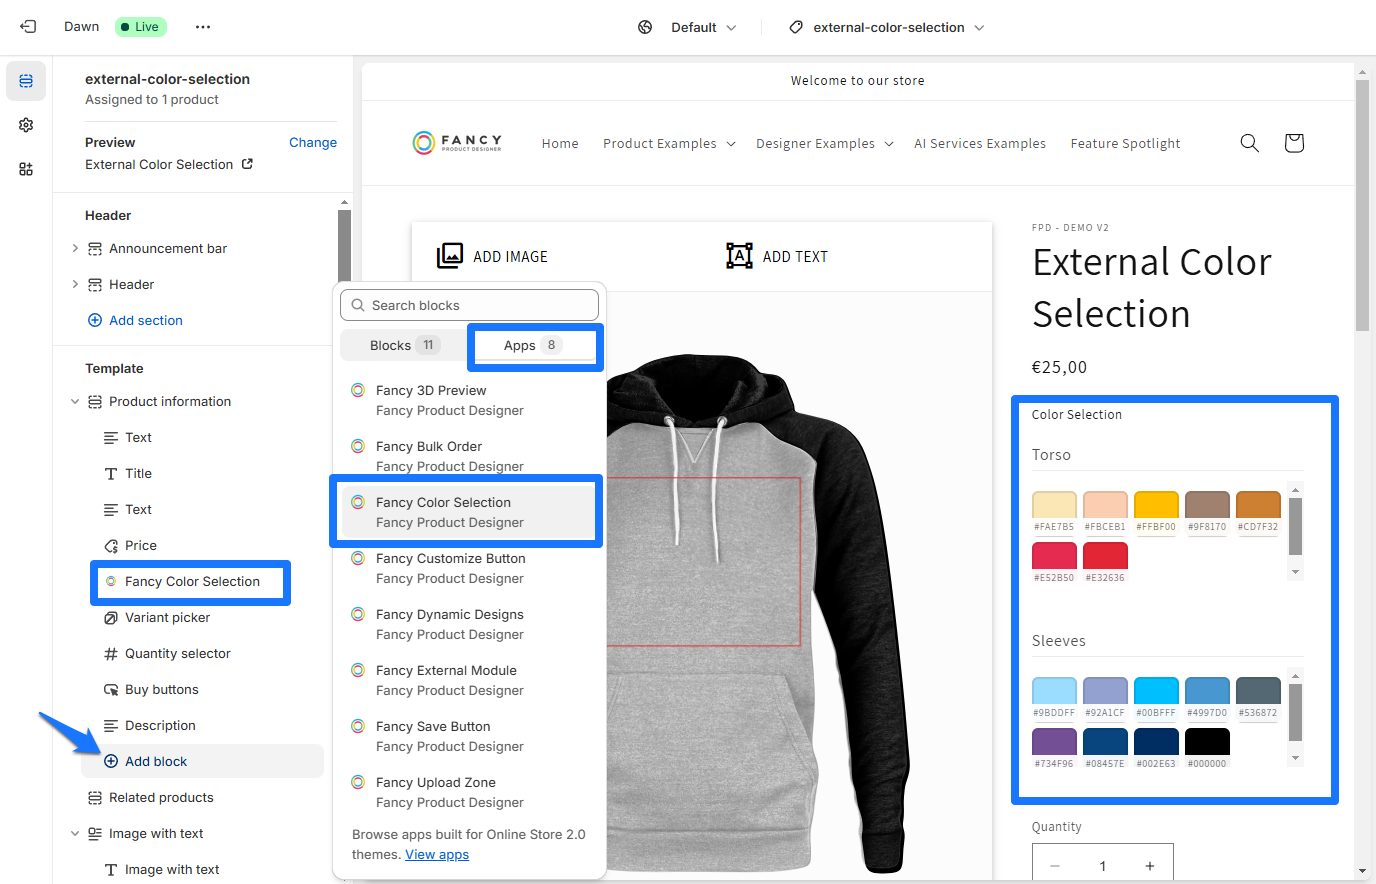Select the Fancy Color Selection tree block
This screenshot has height=884, width=1376.
click(x=192, y=581)
